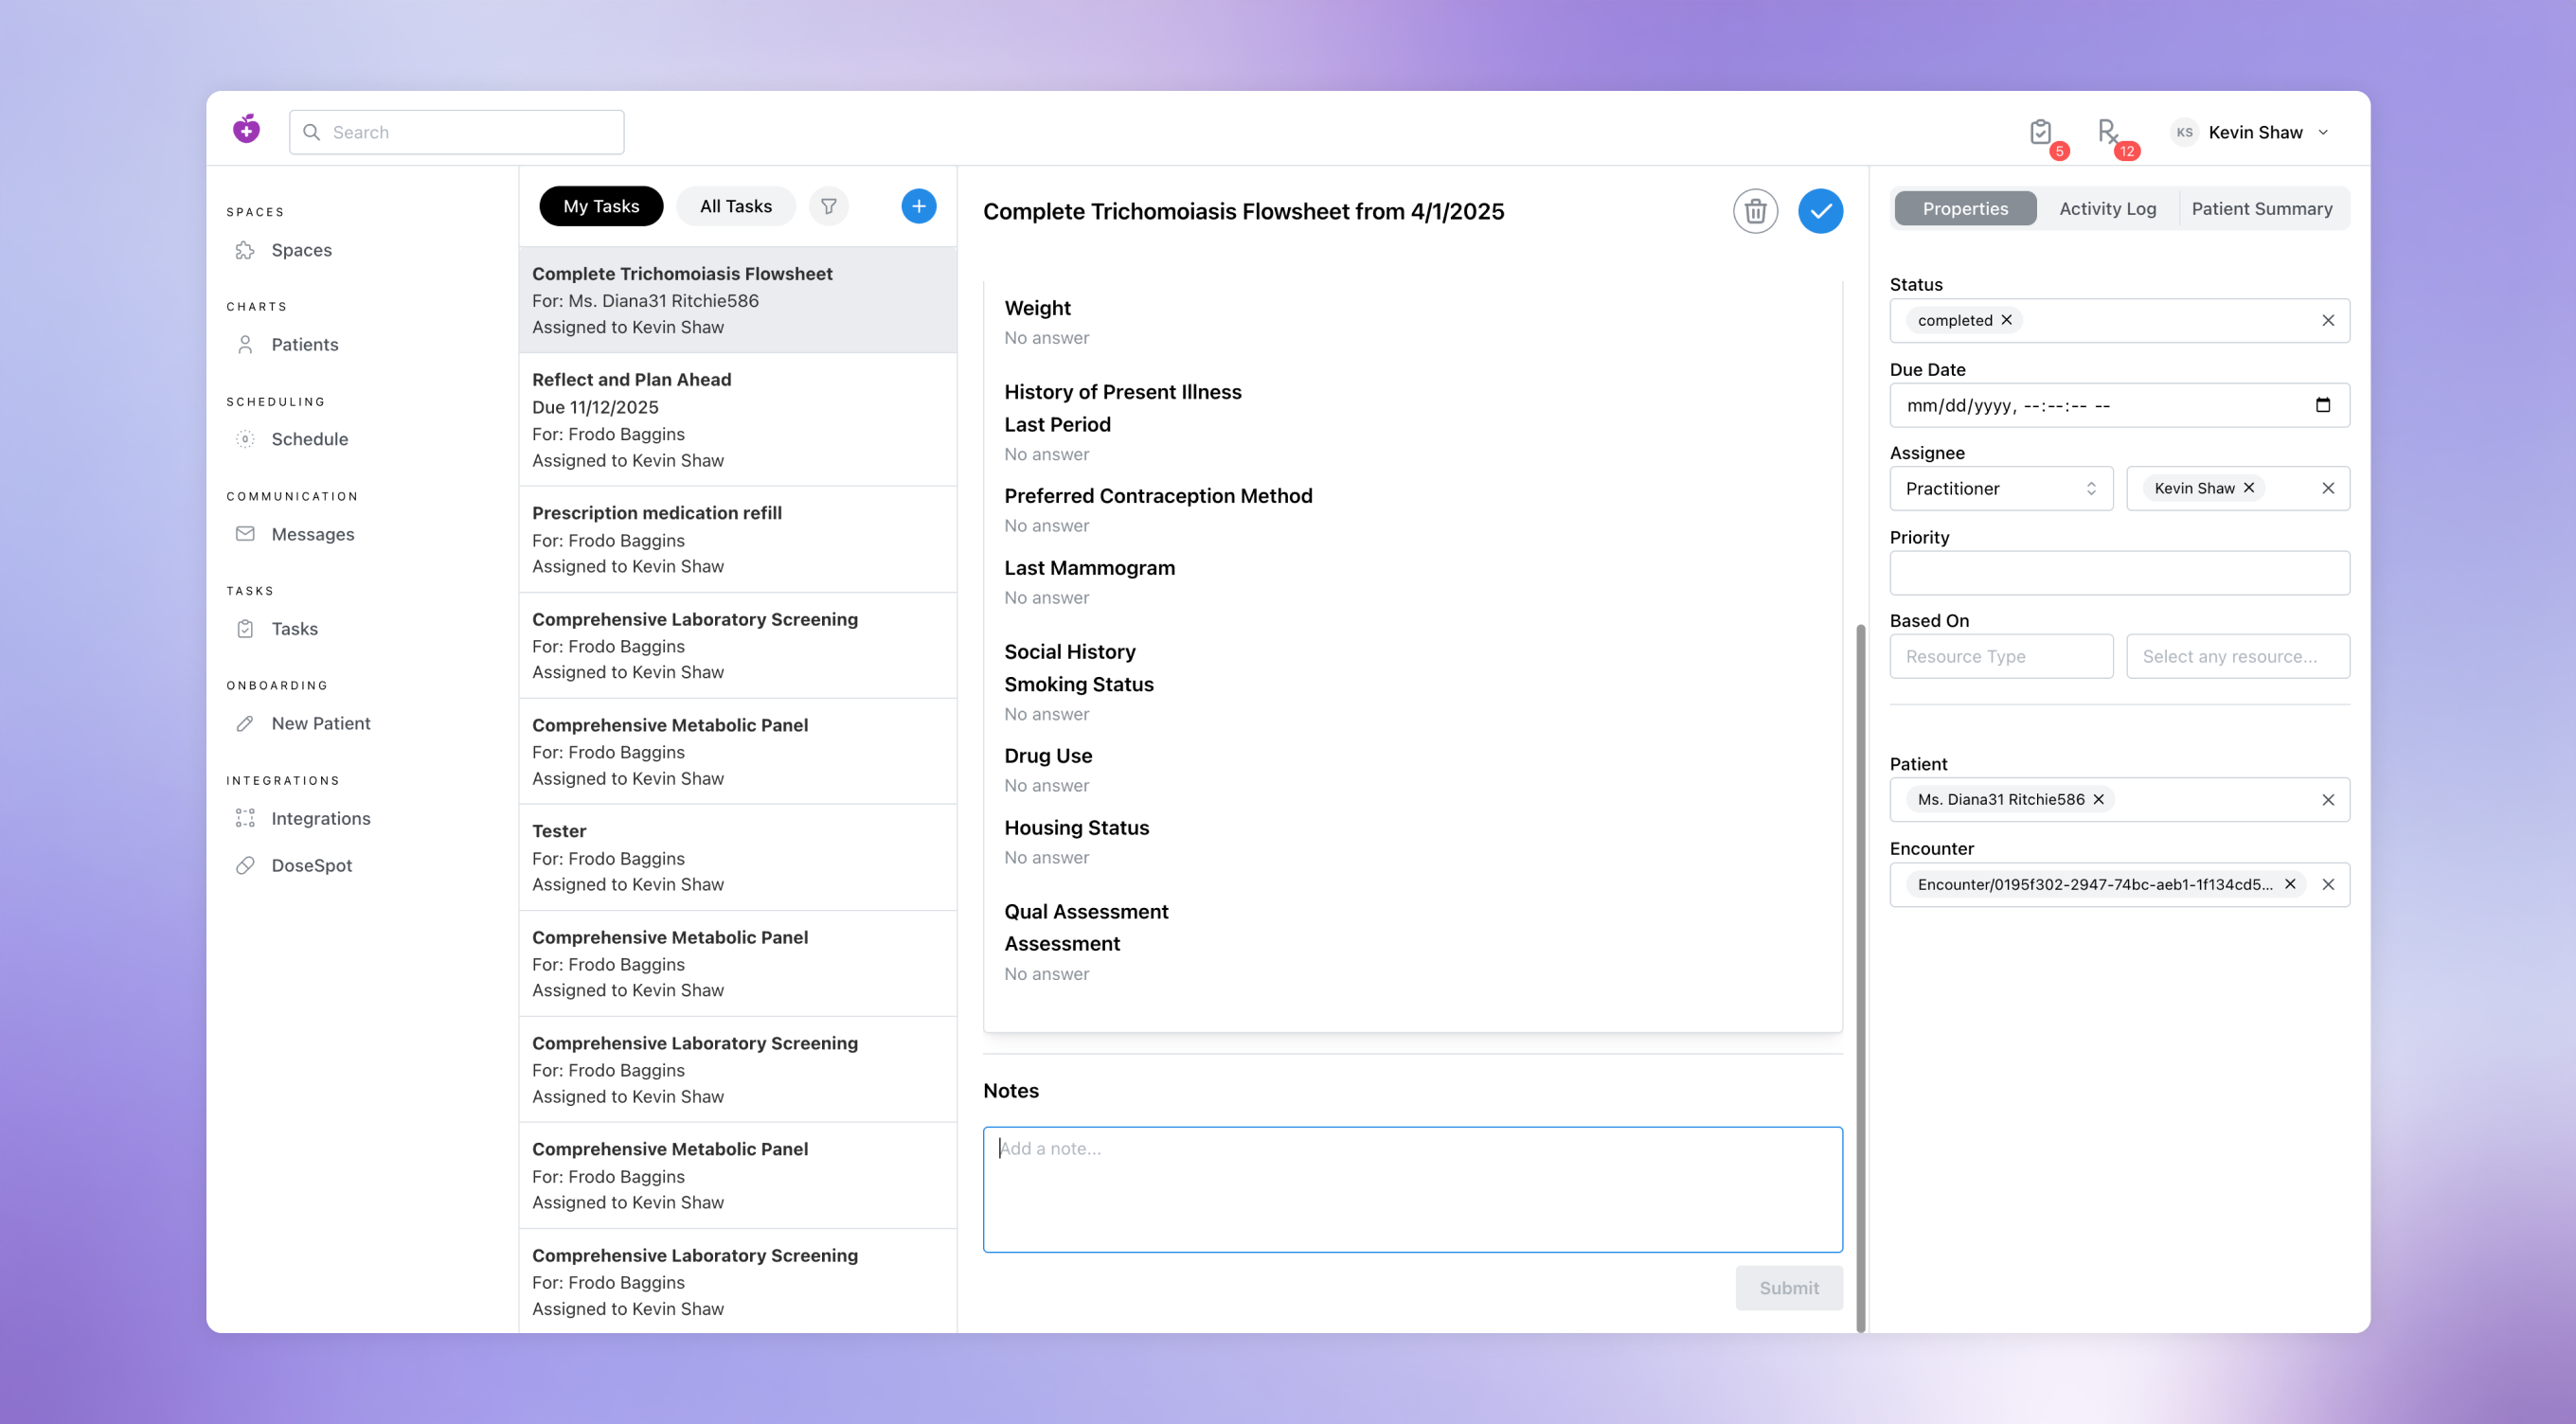Image resolution: width=2576 pixels, height=1424 pixels.
Task: Open the Select any resource field
Action: (2238, 656)
